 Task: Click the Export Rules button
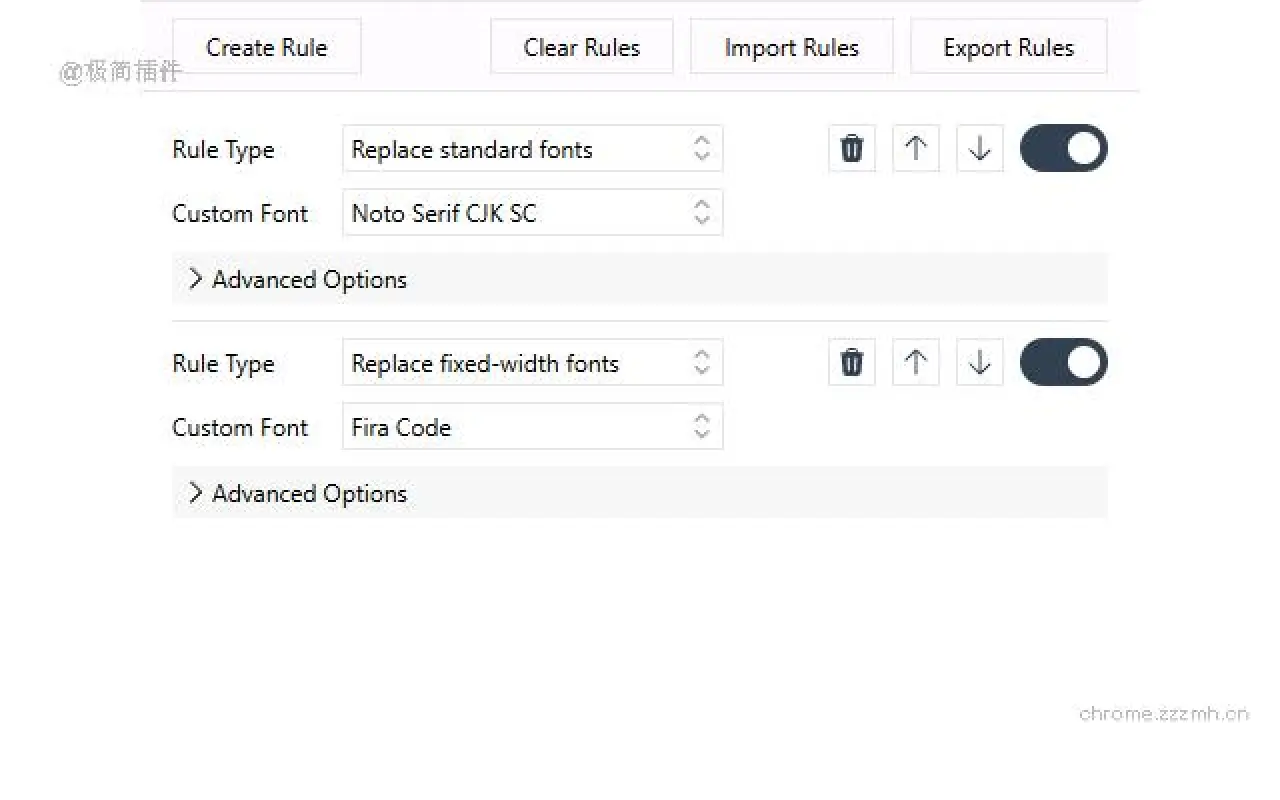click(x=1008, y=47)
